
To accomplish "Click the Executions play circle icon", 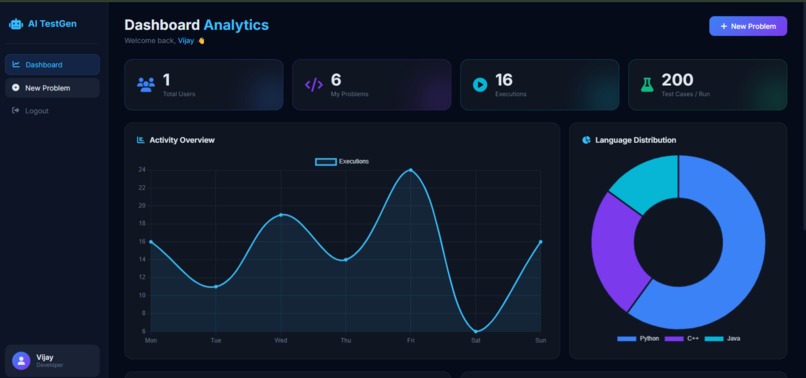I will coord(480,84).
